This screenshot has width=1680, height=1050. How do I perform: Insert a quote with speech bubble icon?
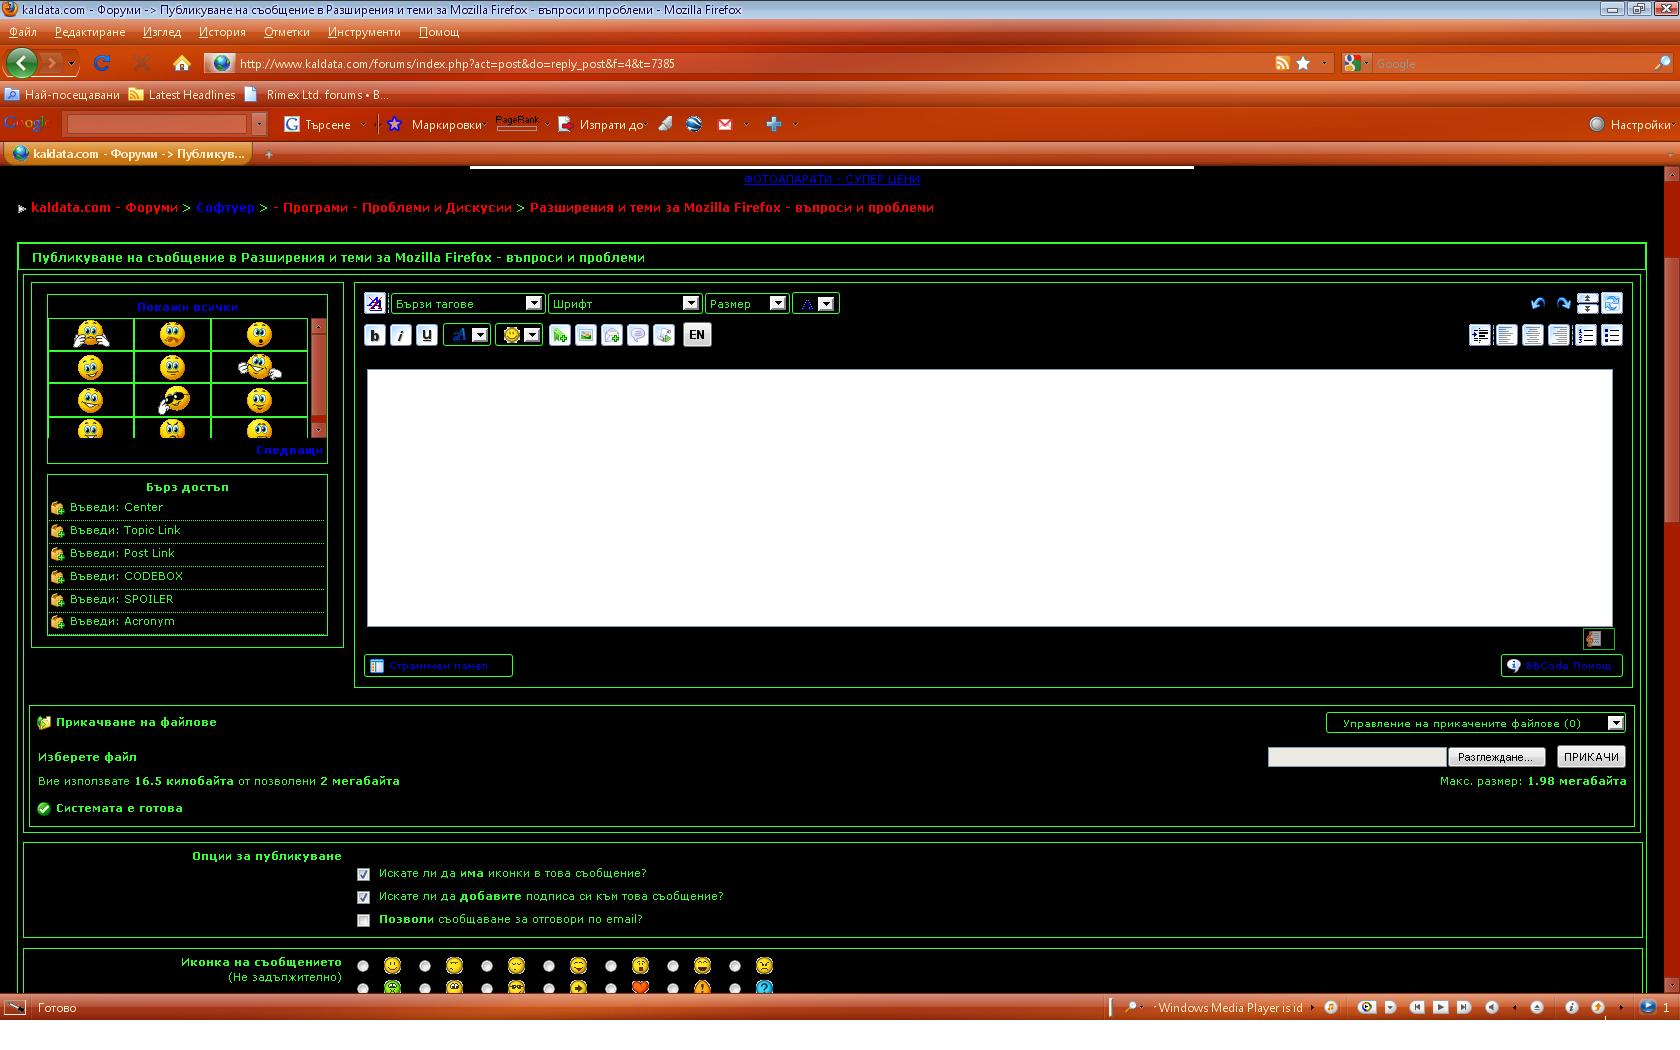tap(638, 335)
